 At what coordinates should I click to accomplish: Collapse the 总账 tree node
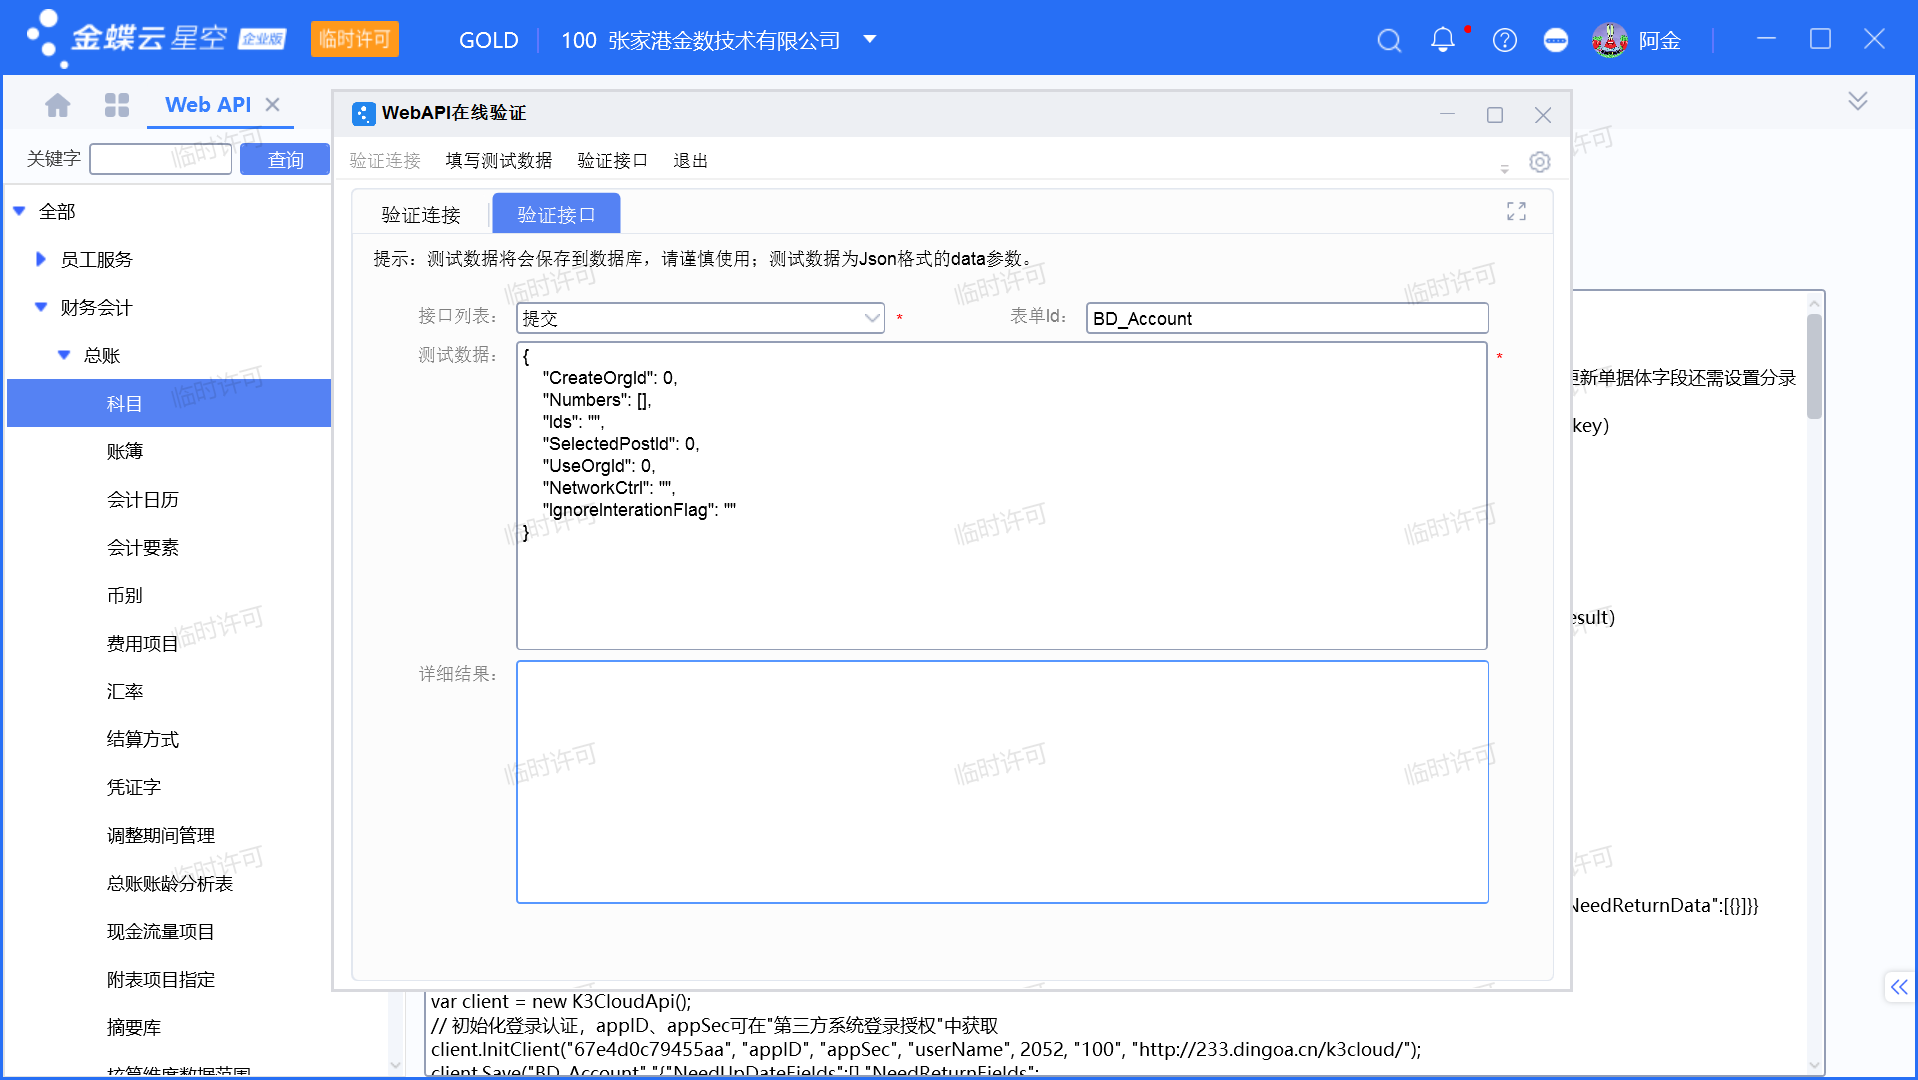64,355
